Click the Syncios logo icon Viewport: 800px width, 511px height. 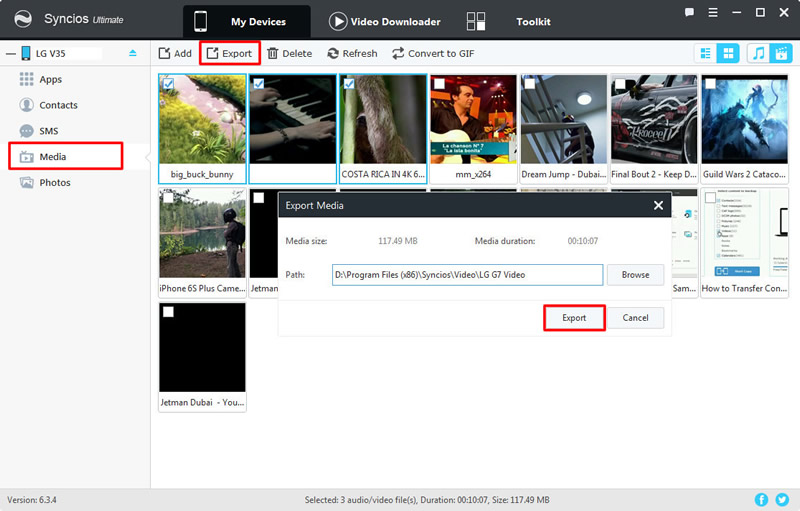coord(23,19)
